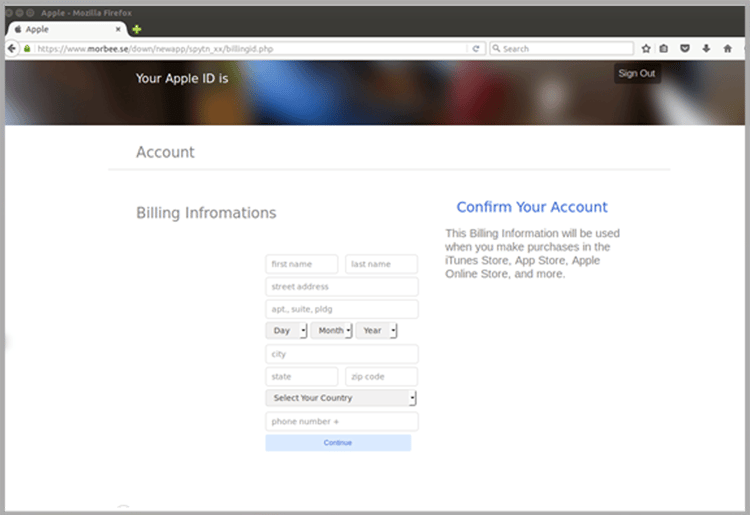Click the phone number field

tap(342, 421)
